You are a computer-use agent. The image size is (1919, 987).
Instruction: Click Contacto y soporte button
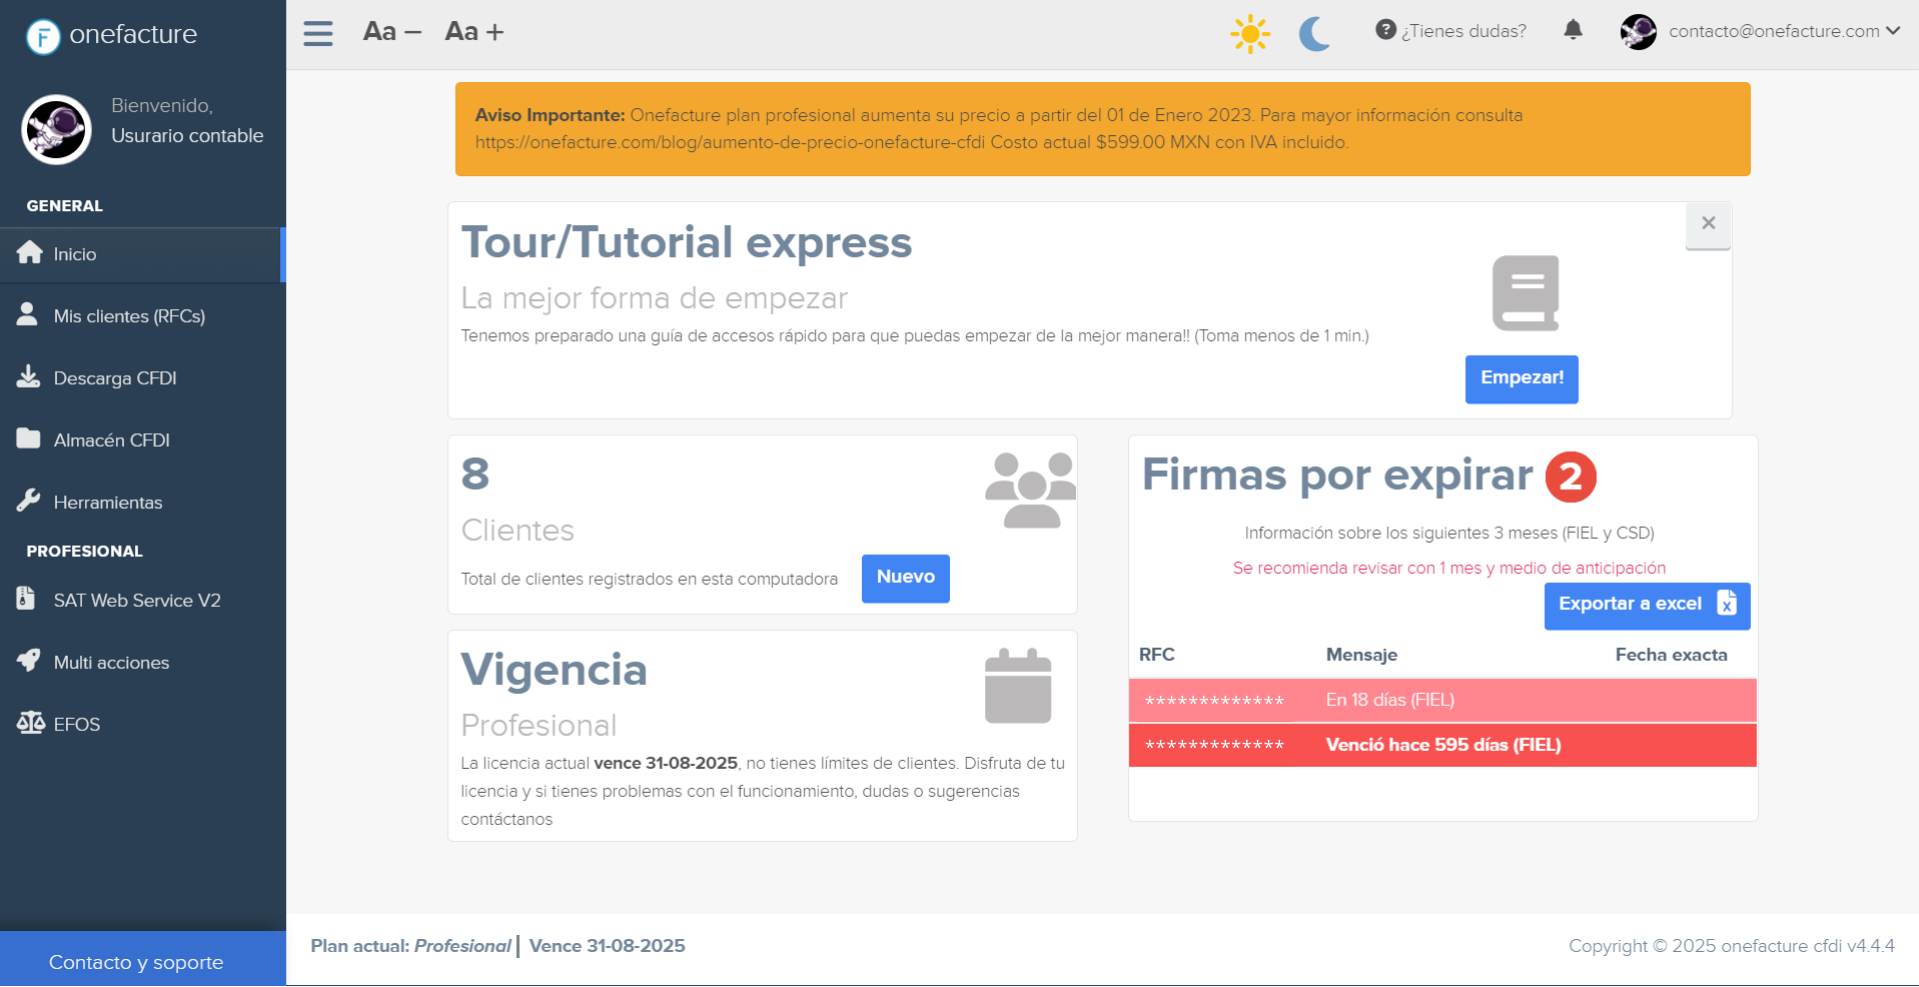pyautogui.click(x=142, y=960)
